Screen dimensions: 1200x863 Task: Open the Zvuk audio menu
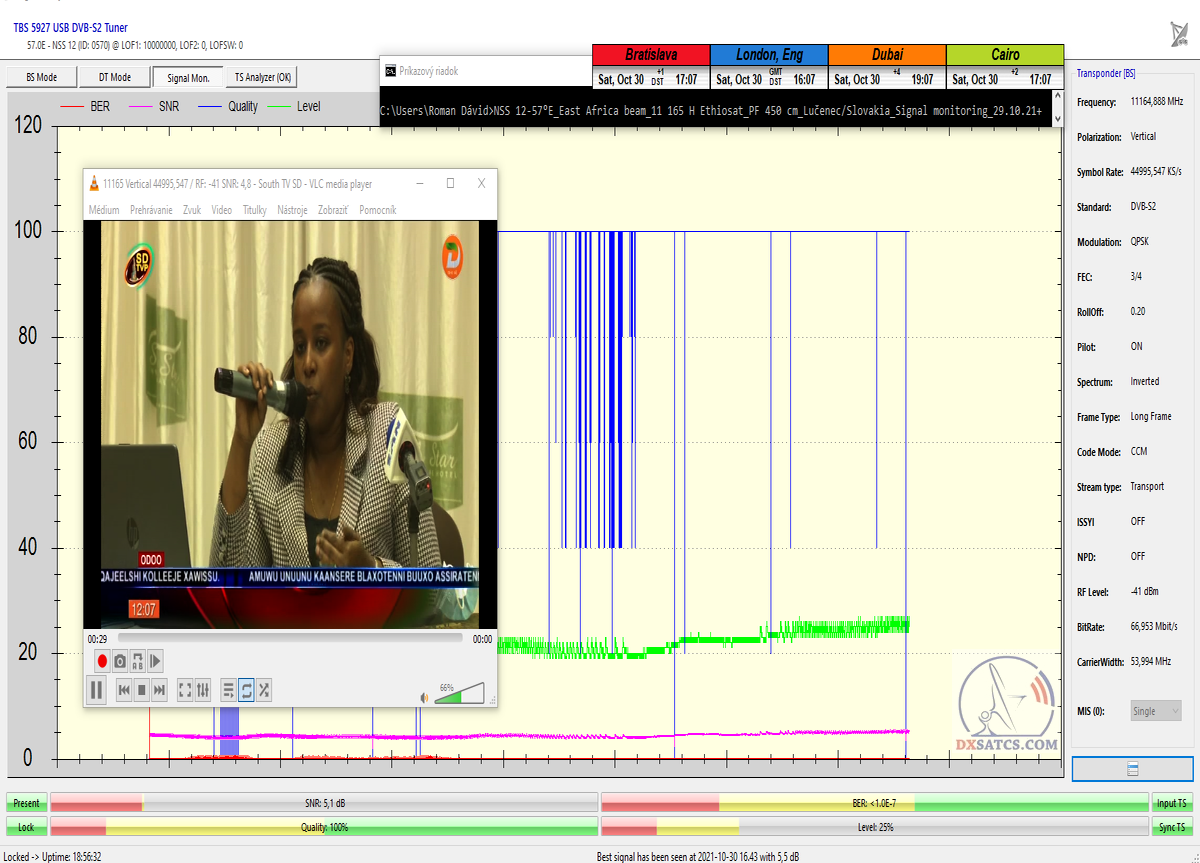[x=192, y=210]
